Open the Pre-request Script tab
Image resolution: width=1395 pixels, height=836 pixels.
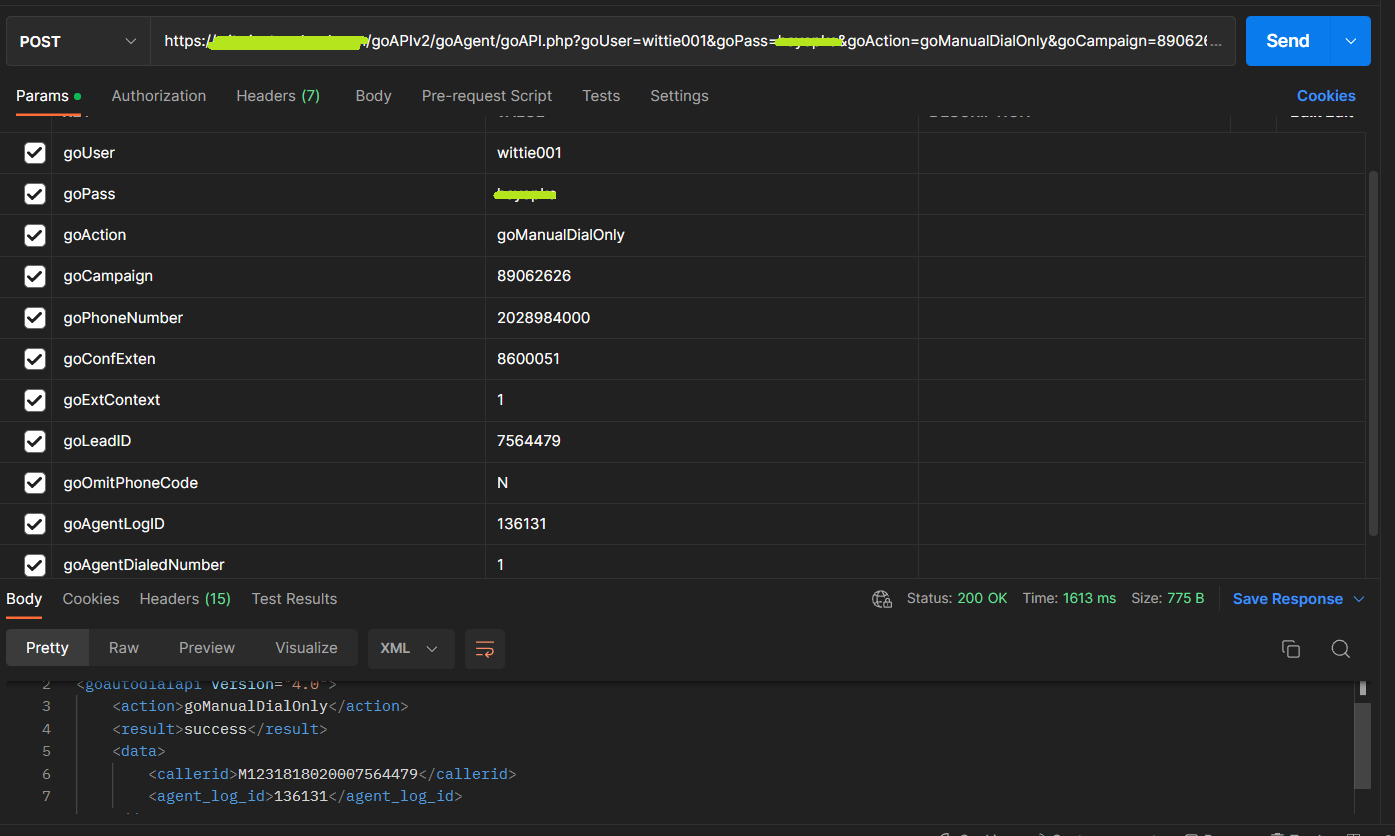487,96
